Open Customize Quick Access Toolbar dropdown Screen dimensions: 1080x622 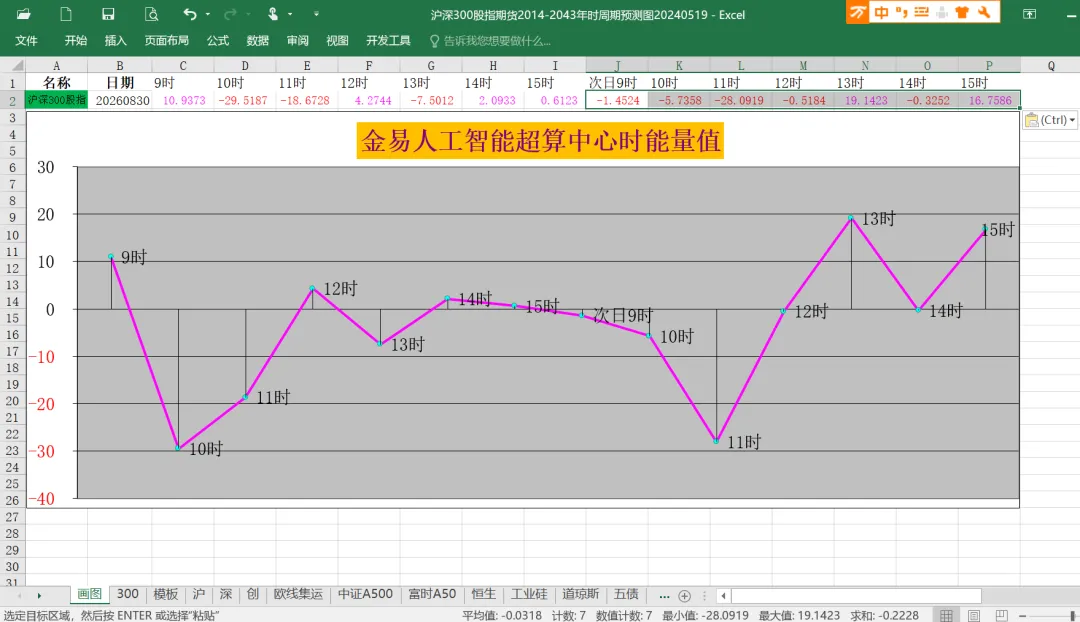[316, 14]
